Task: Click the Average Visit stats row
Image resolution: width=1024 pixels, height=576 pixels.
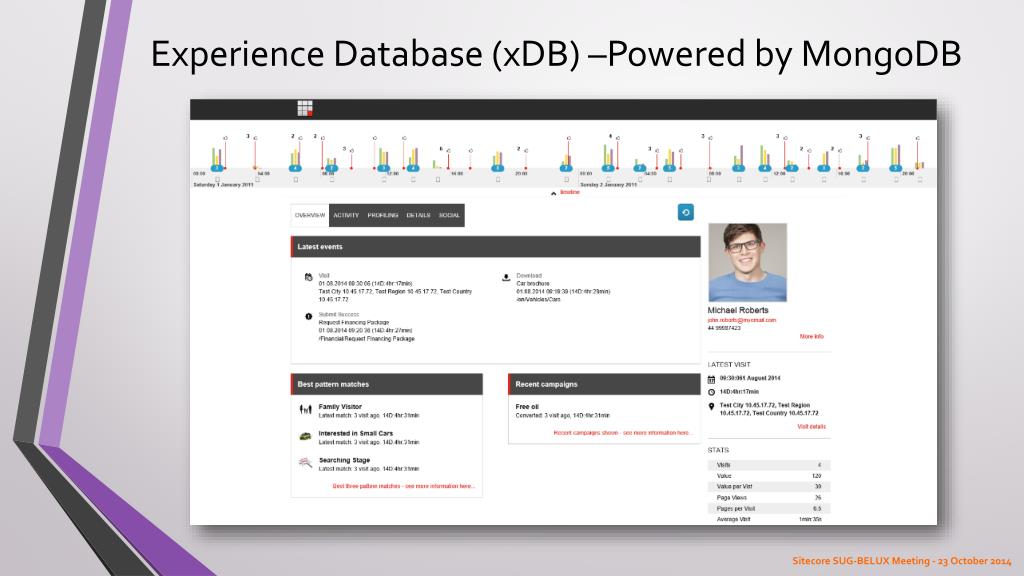Action: point(769,519)
